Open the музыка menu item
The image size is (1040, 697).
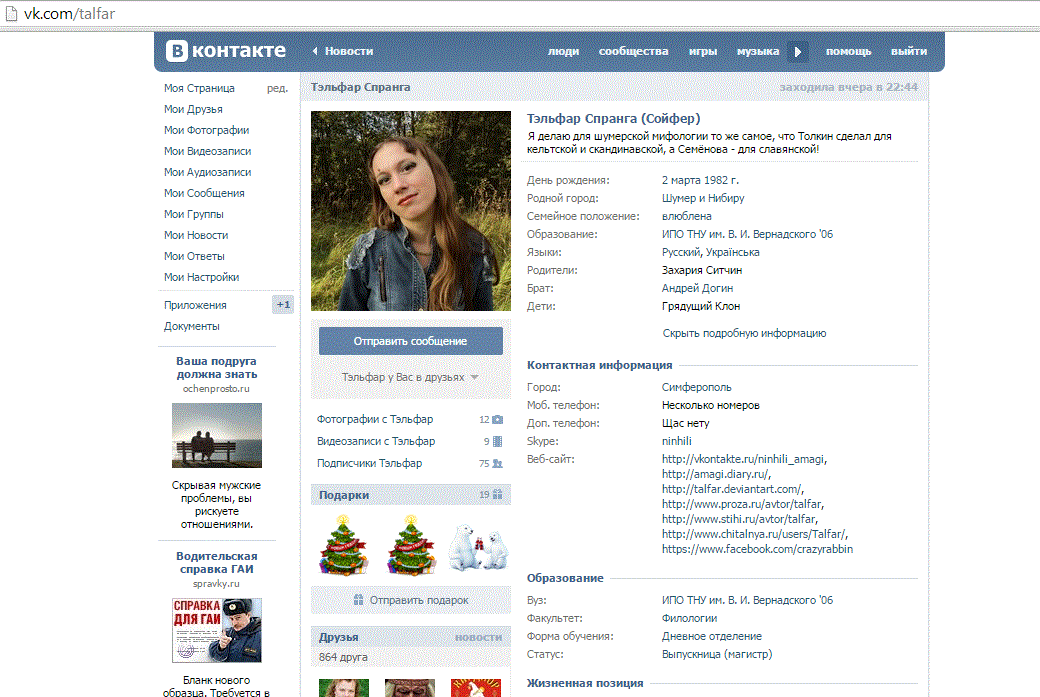click(757, 51)
